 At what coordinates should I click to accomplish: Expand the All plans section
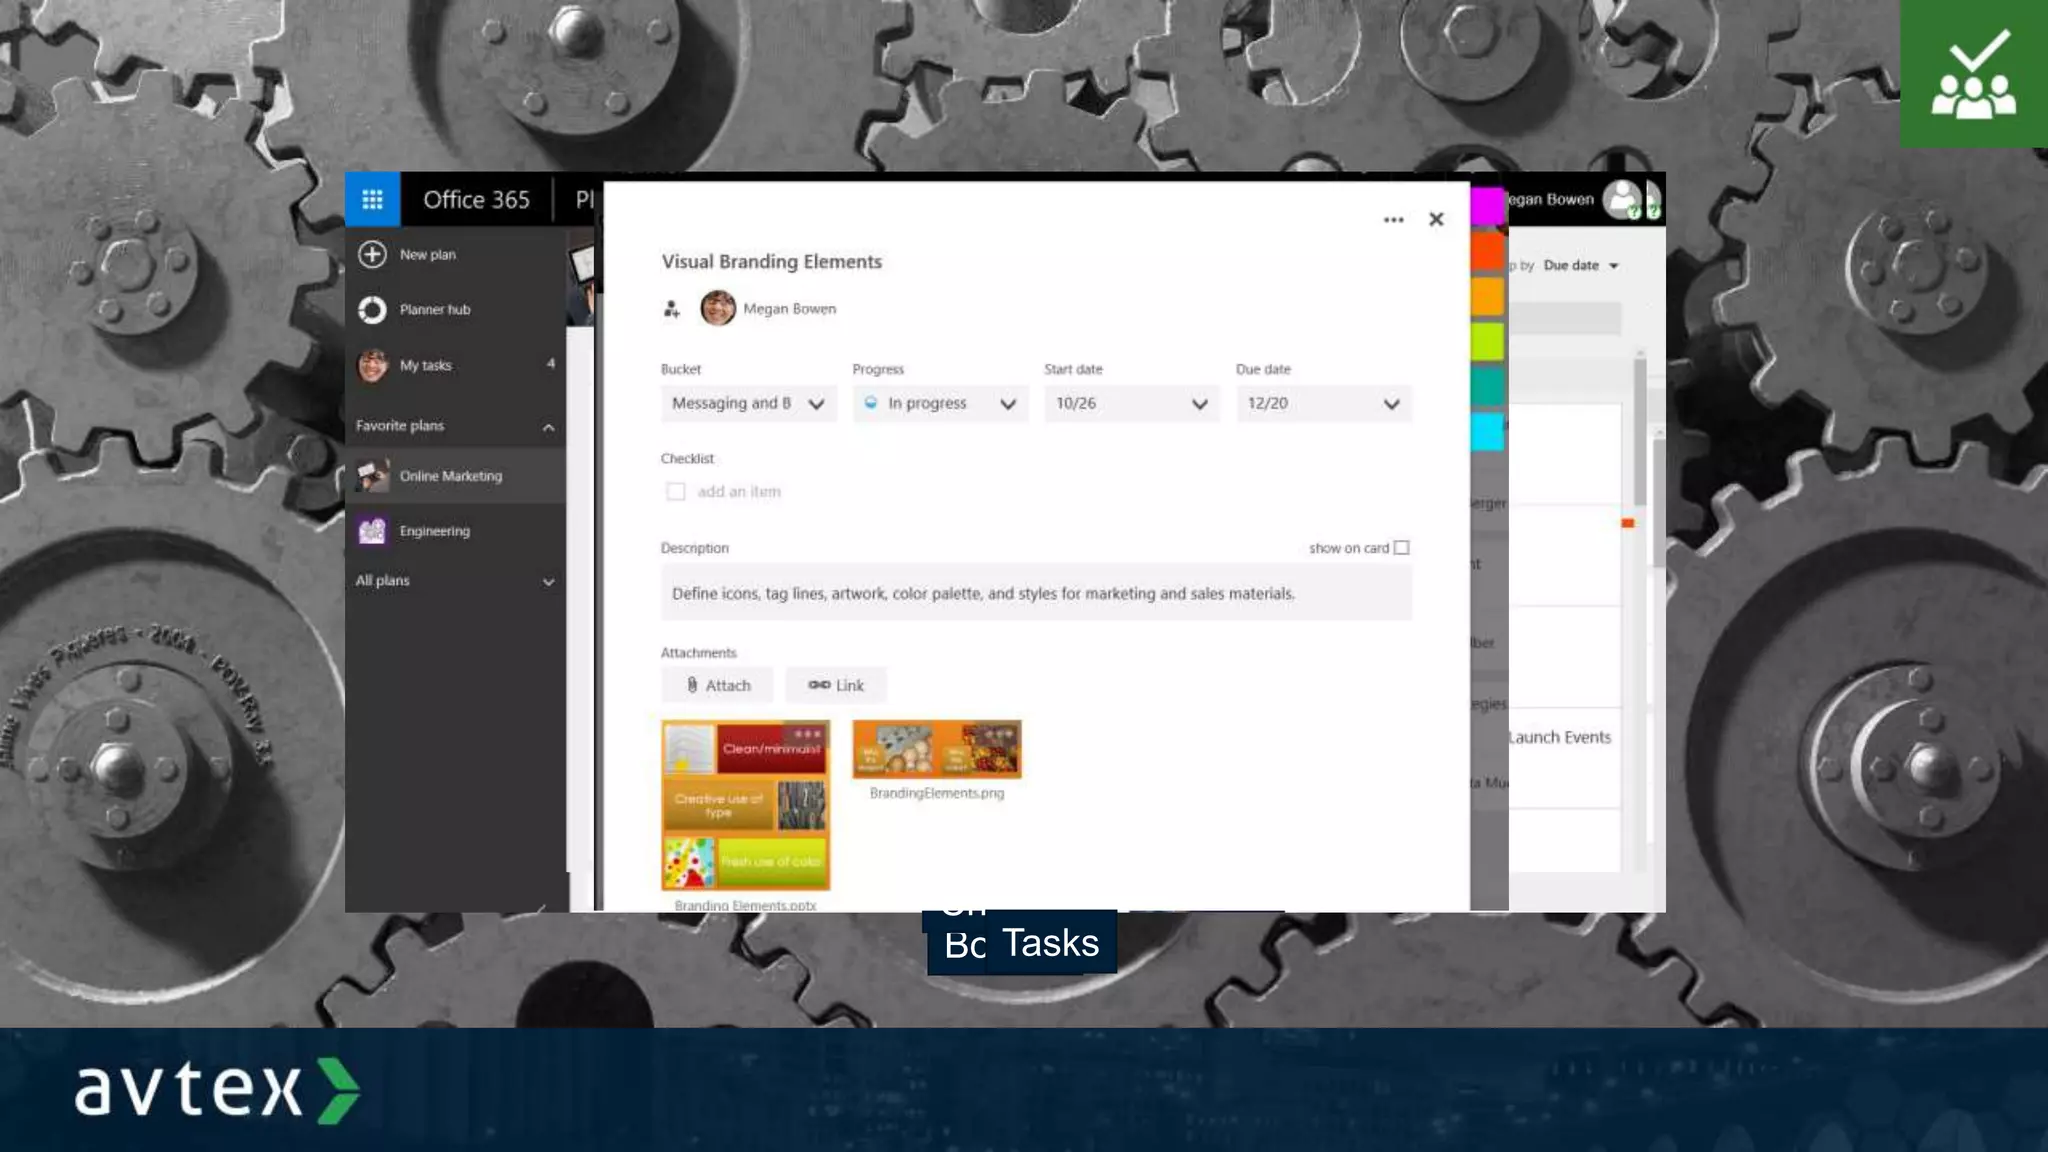tap(548, 582)
